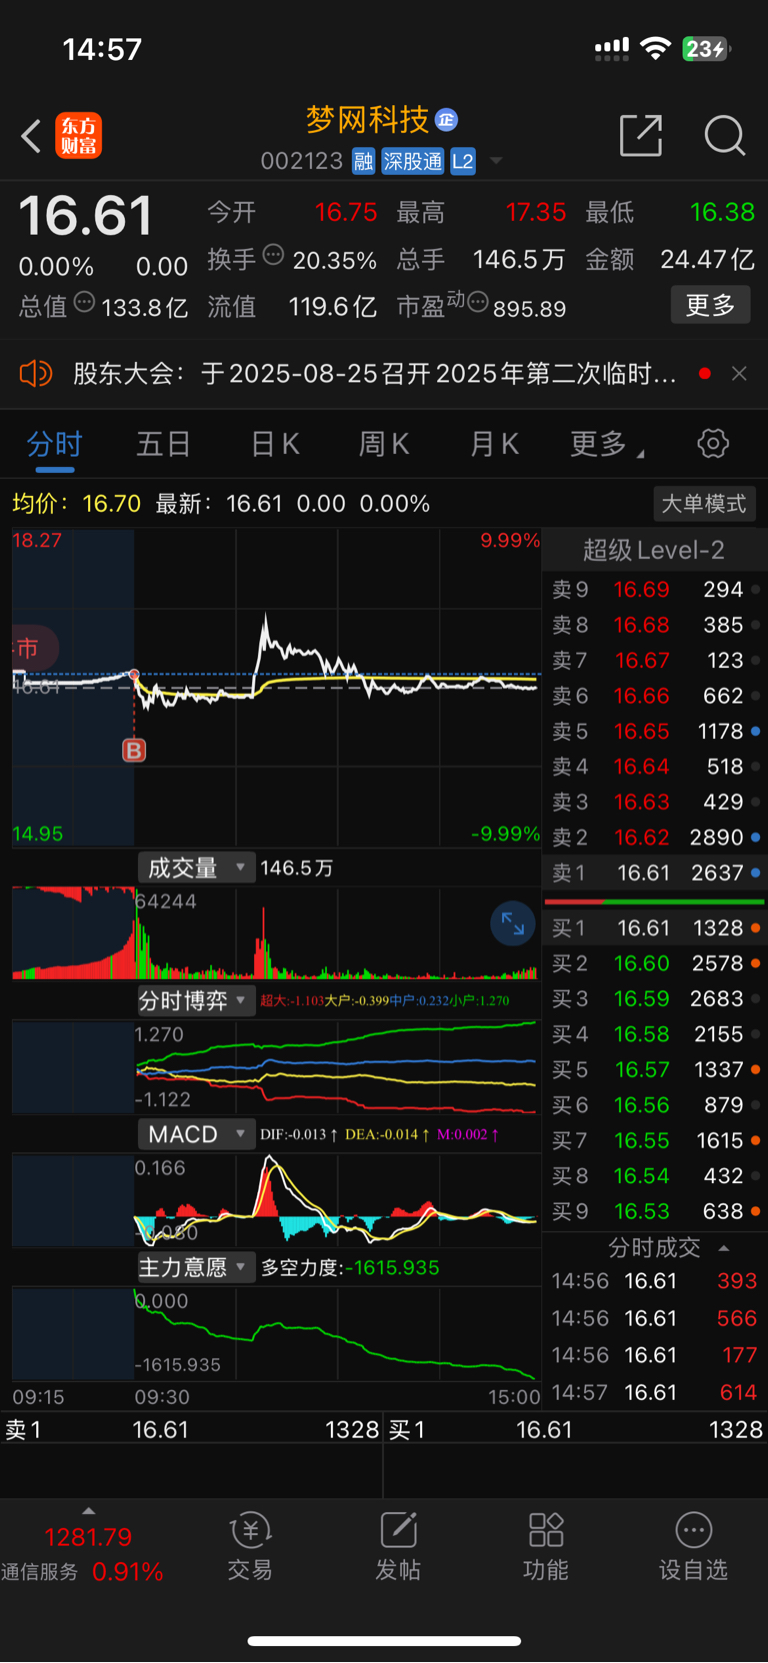Select the 卖5 16.65 order row

click(655, 731)
